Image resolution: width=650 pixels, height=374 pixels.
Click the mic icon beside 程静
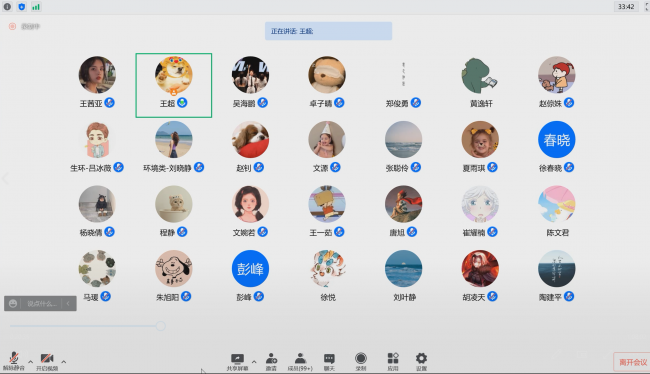pyautogui.click(x=182, y=232)
